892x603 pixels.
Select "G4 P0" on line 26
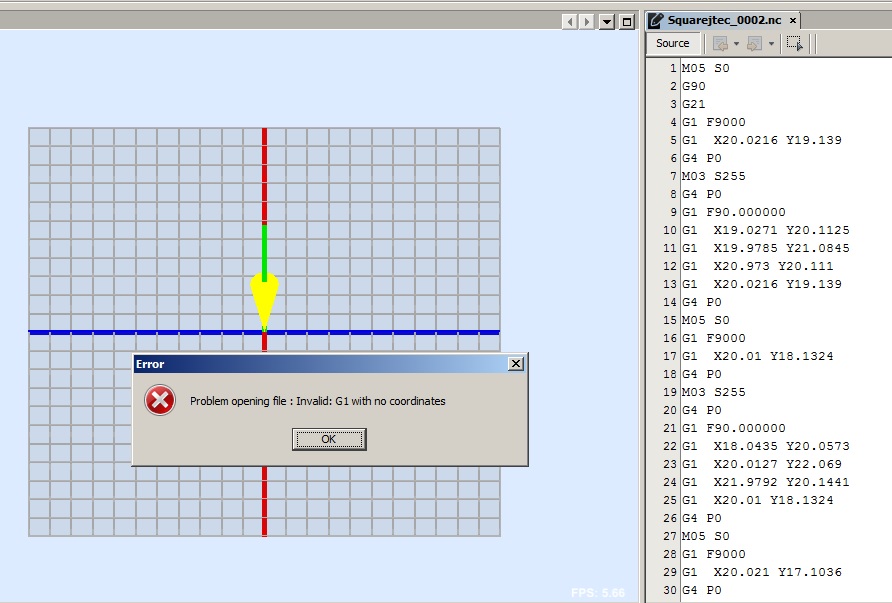tap(701, 518)
